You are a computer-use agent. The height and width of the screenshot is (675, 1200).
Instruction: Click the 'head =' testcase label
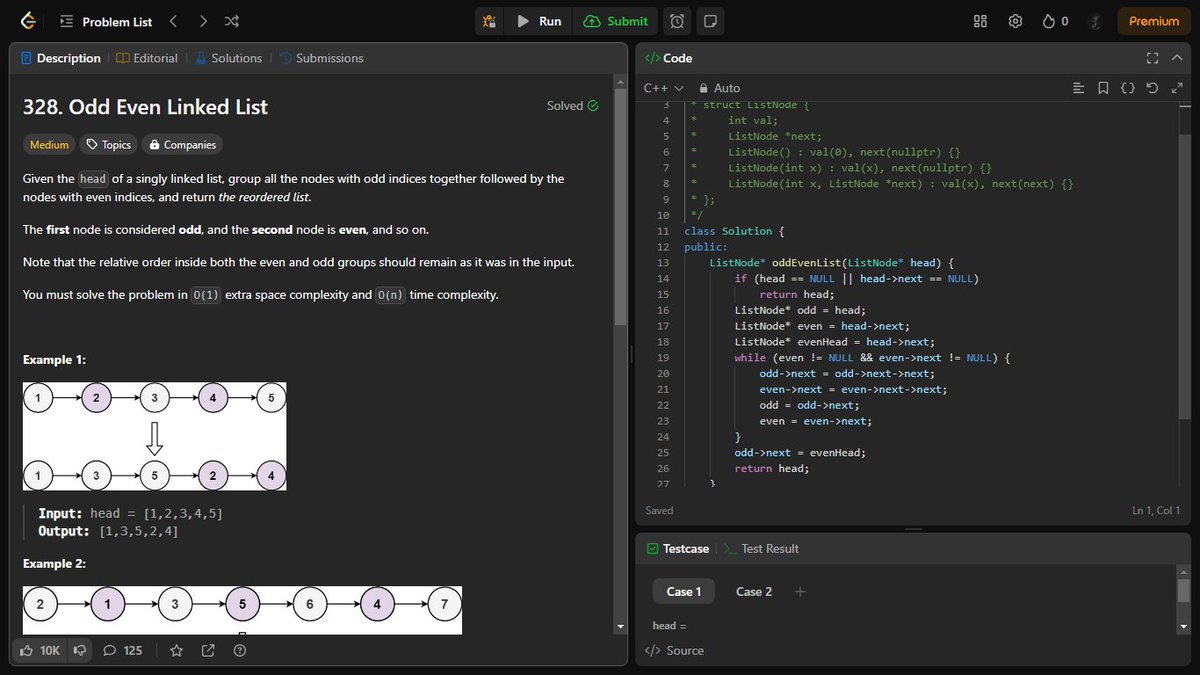669,625
